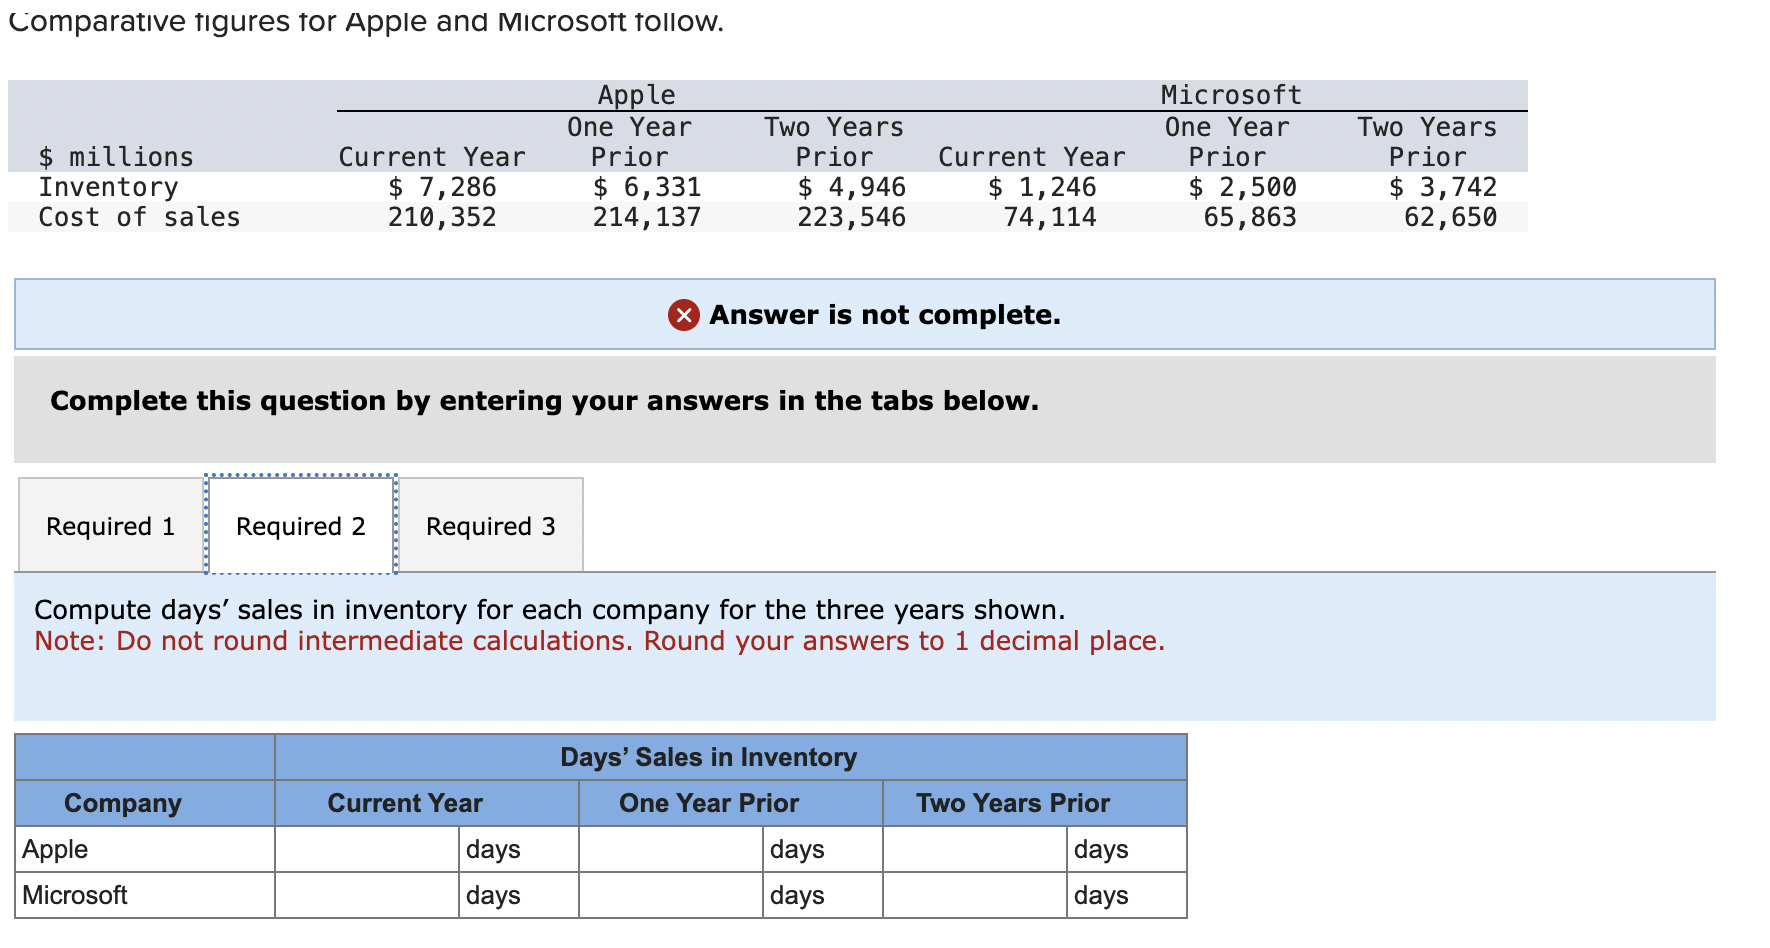Viewport: 1770px width, 948px height.
Task: Click the Apple header in data table
Action: click(x=636, y=95)
